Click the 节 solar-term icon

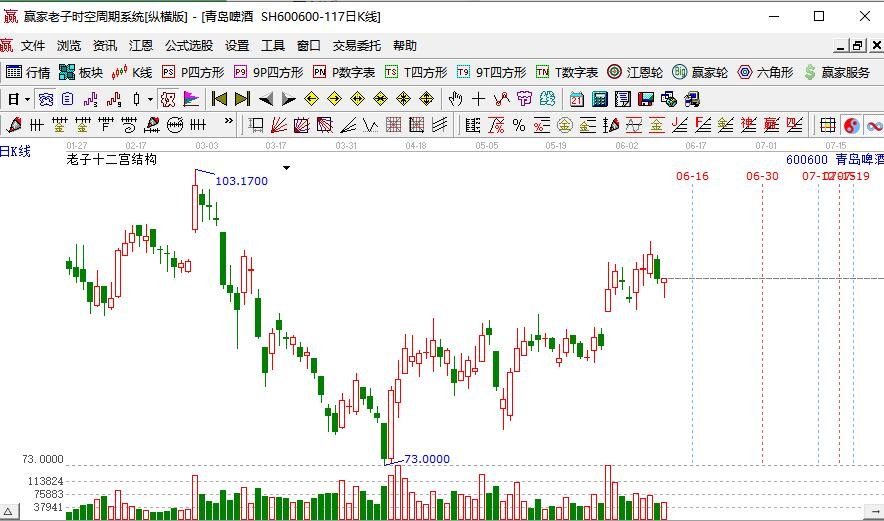tap(524, 99)
